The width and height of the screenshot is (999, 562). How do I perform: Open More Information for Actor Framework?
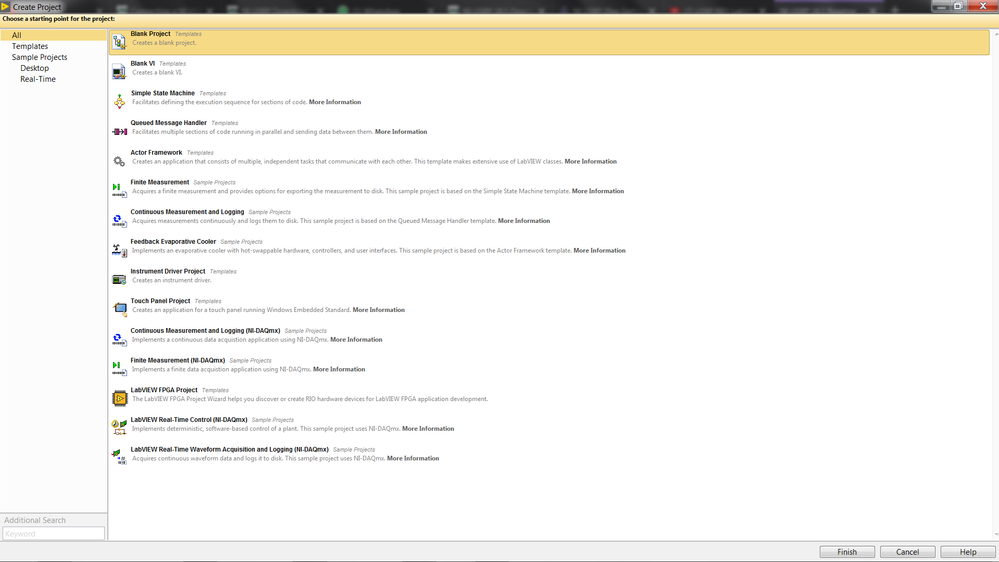coord(591,161)
